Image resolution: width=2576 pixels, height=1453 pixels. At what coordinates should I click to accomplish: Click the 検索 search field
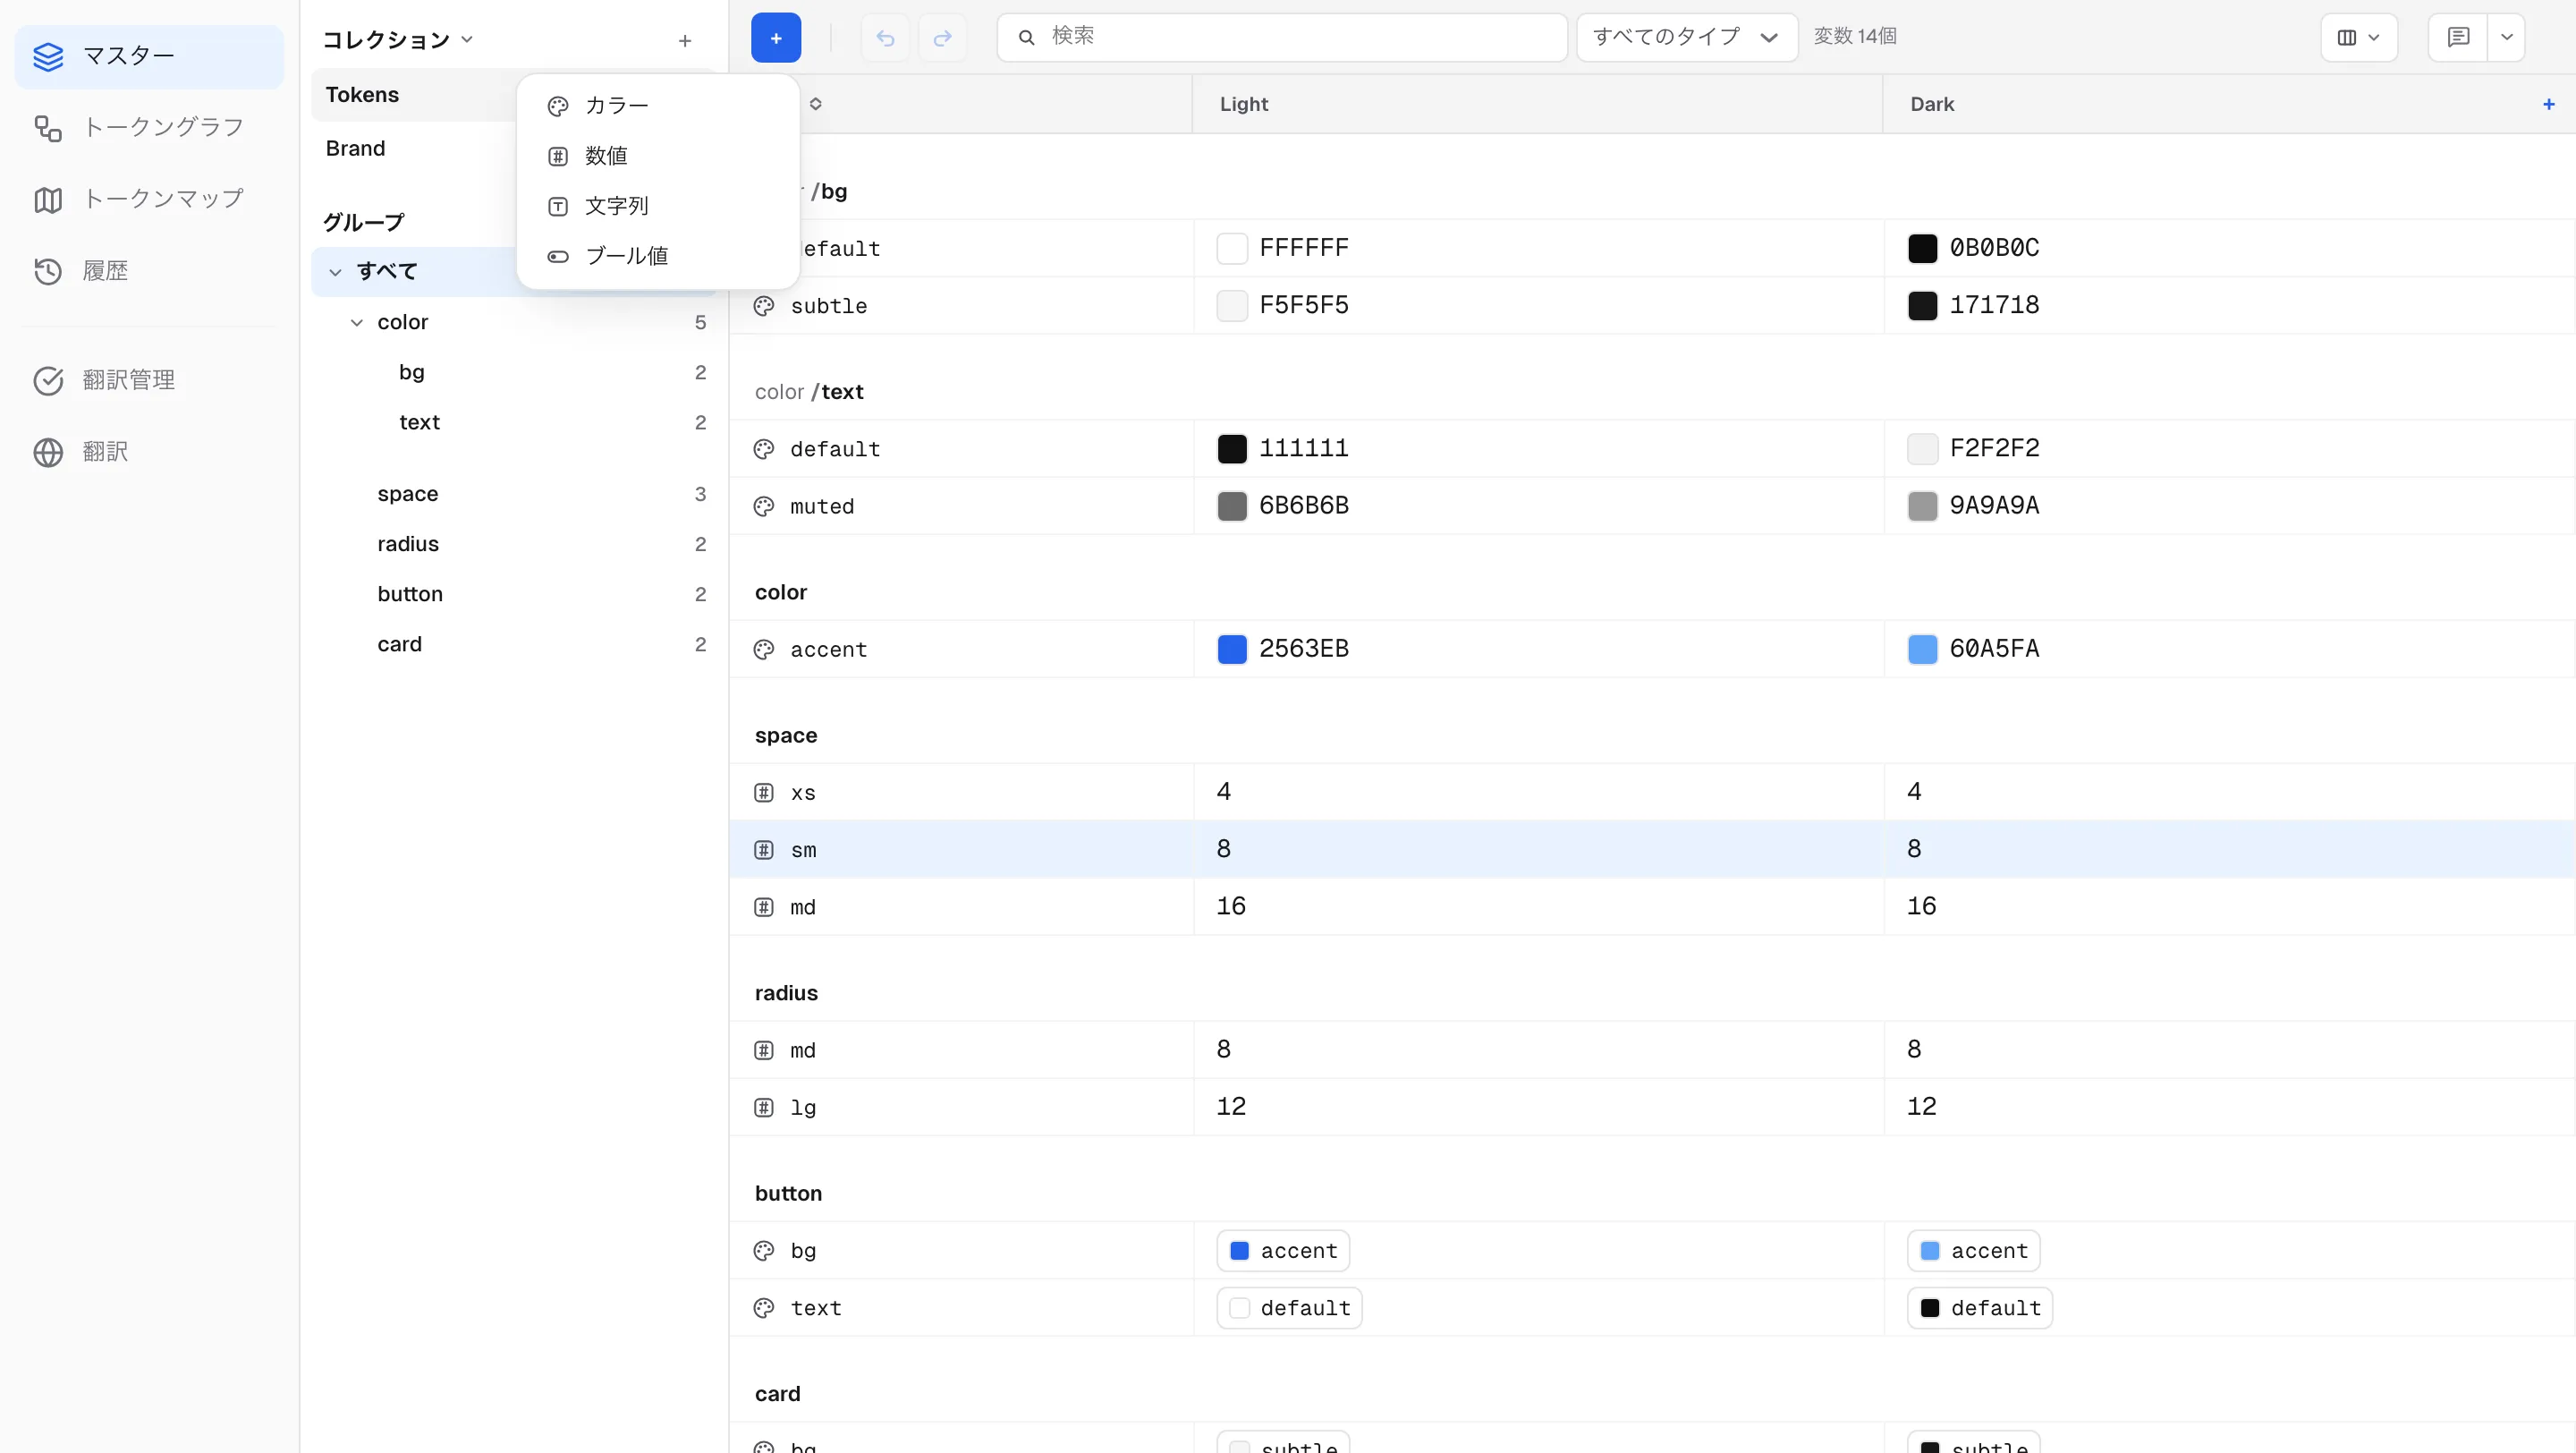click(x=1282, y=37)
